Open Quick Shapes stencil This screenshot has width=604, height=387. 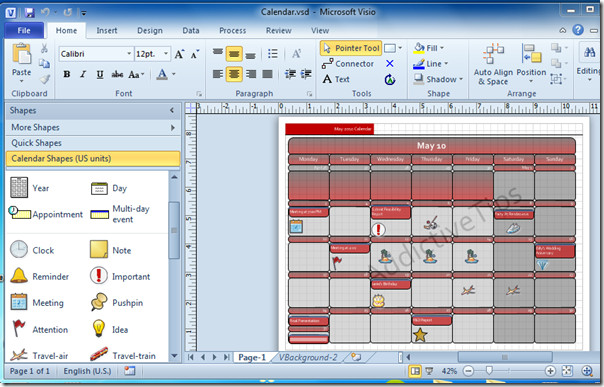(93, 143)
